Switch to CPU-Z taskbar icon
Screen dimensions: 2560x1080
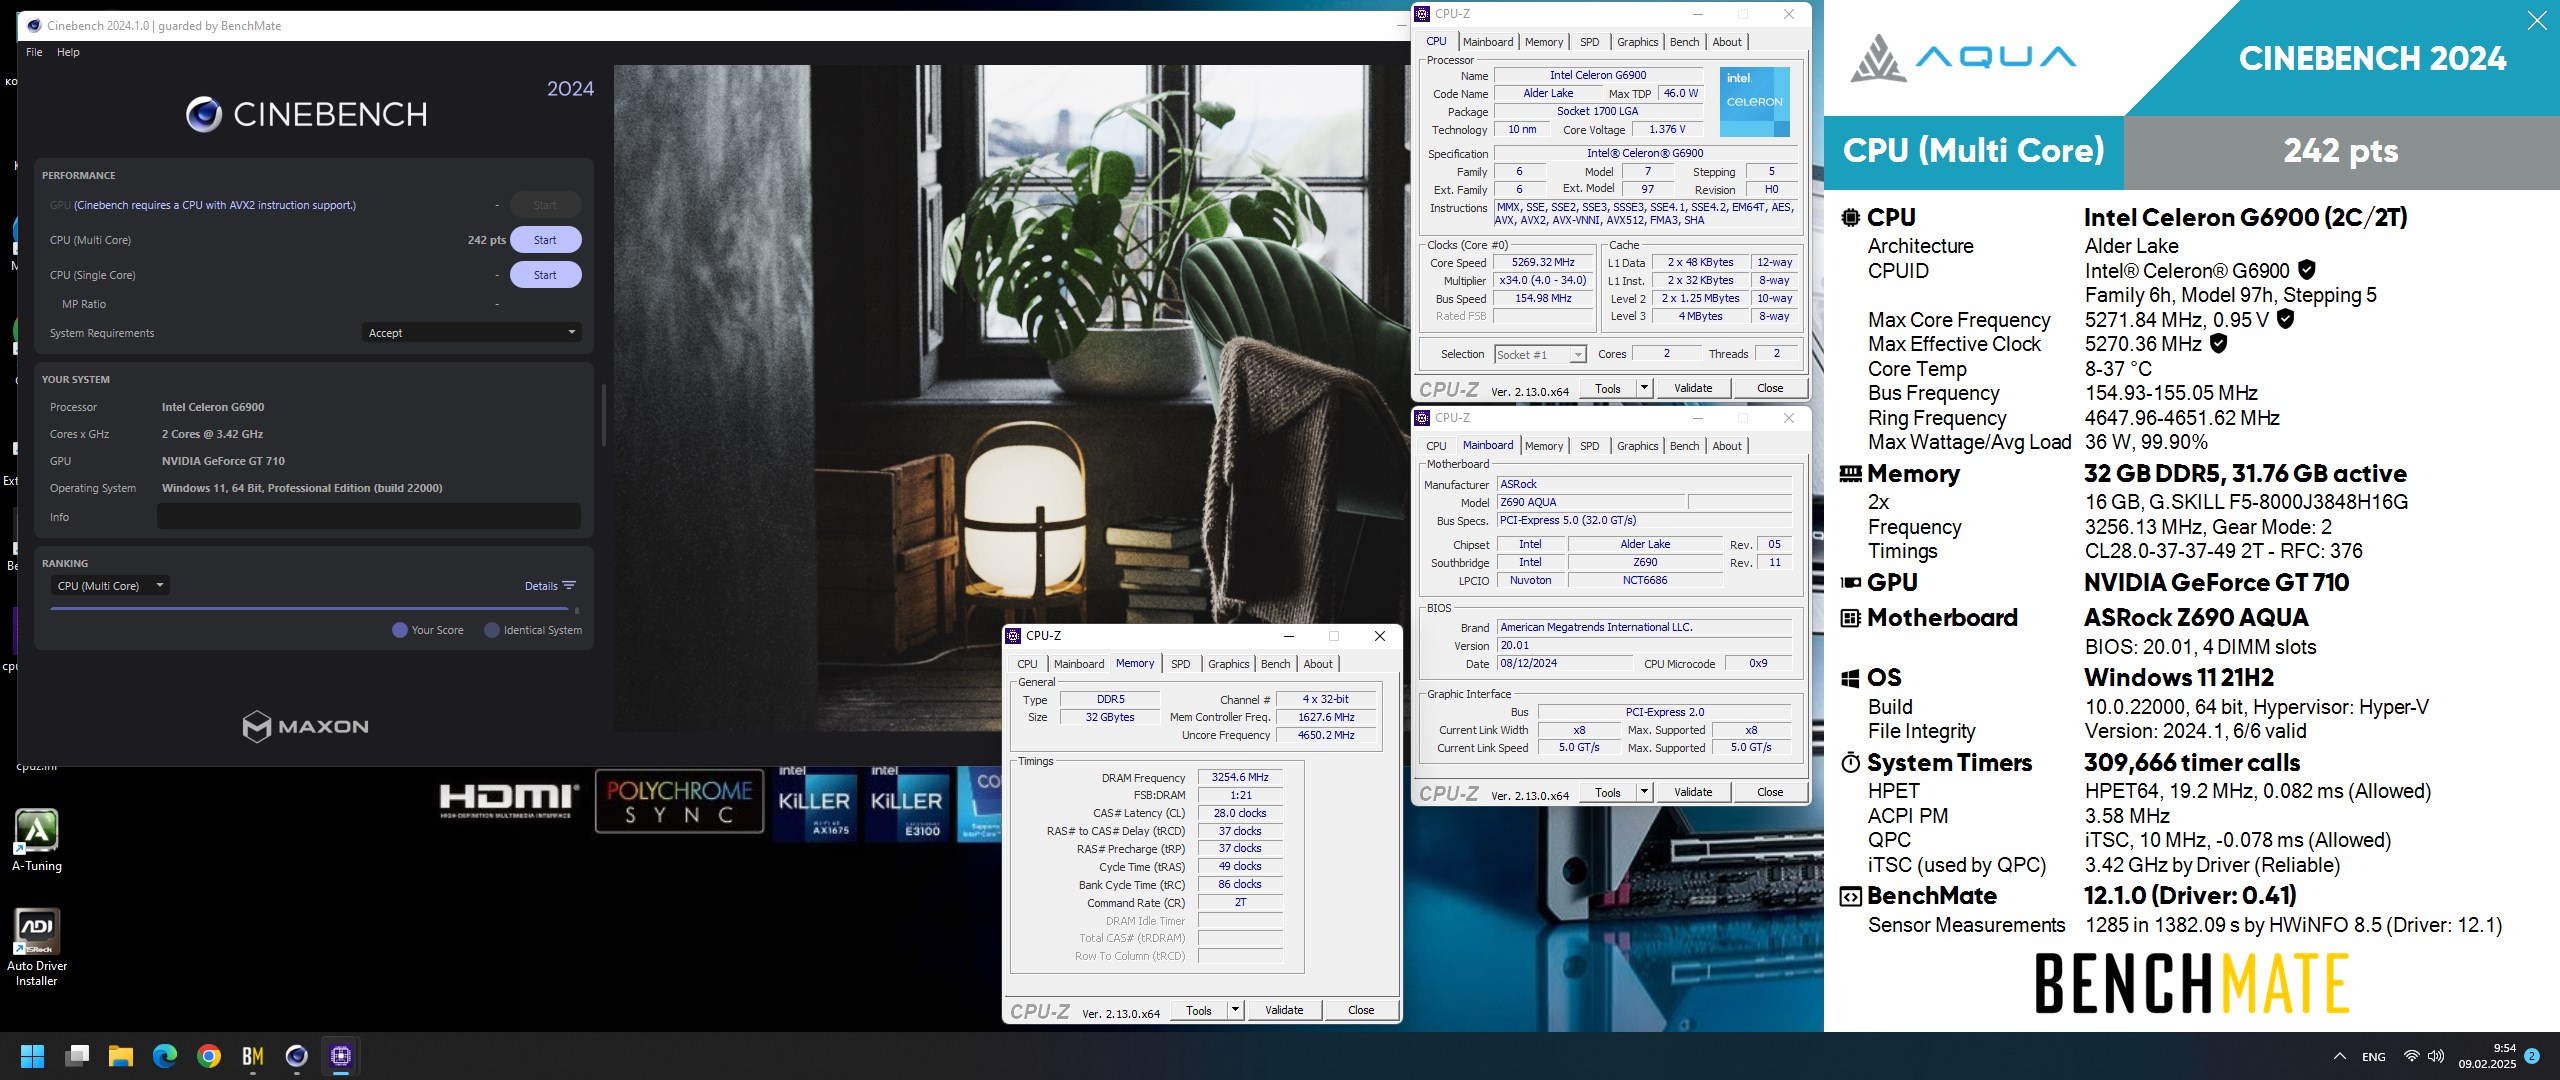[341, 1056]
